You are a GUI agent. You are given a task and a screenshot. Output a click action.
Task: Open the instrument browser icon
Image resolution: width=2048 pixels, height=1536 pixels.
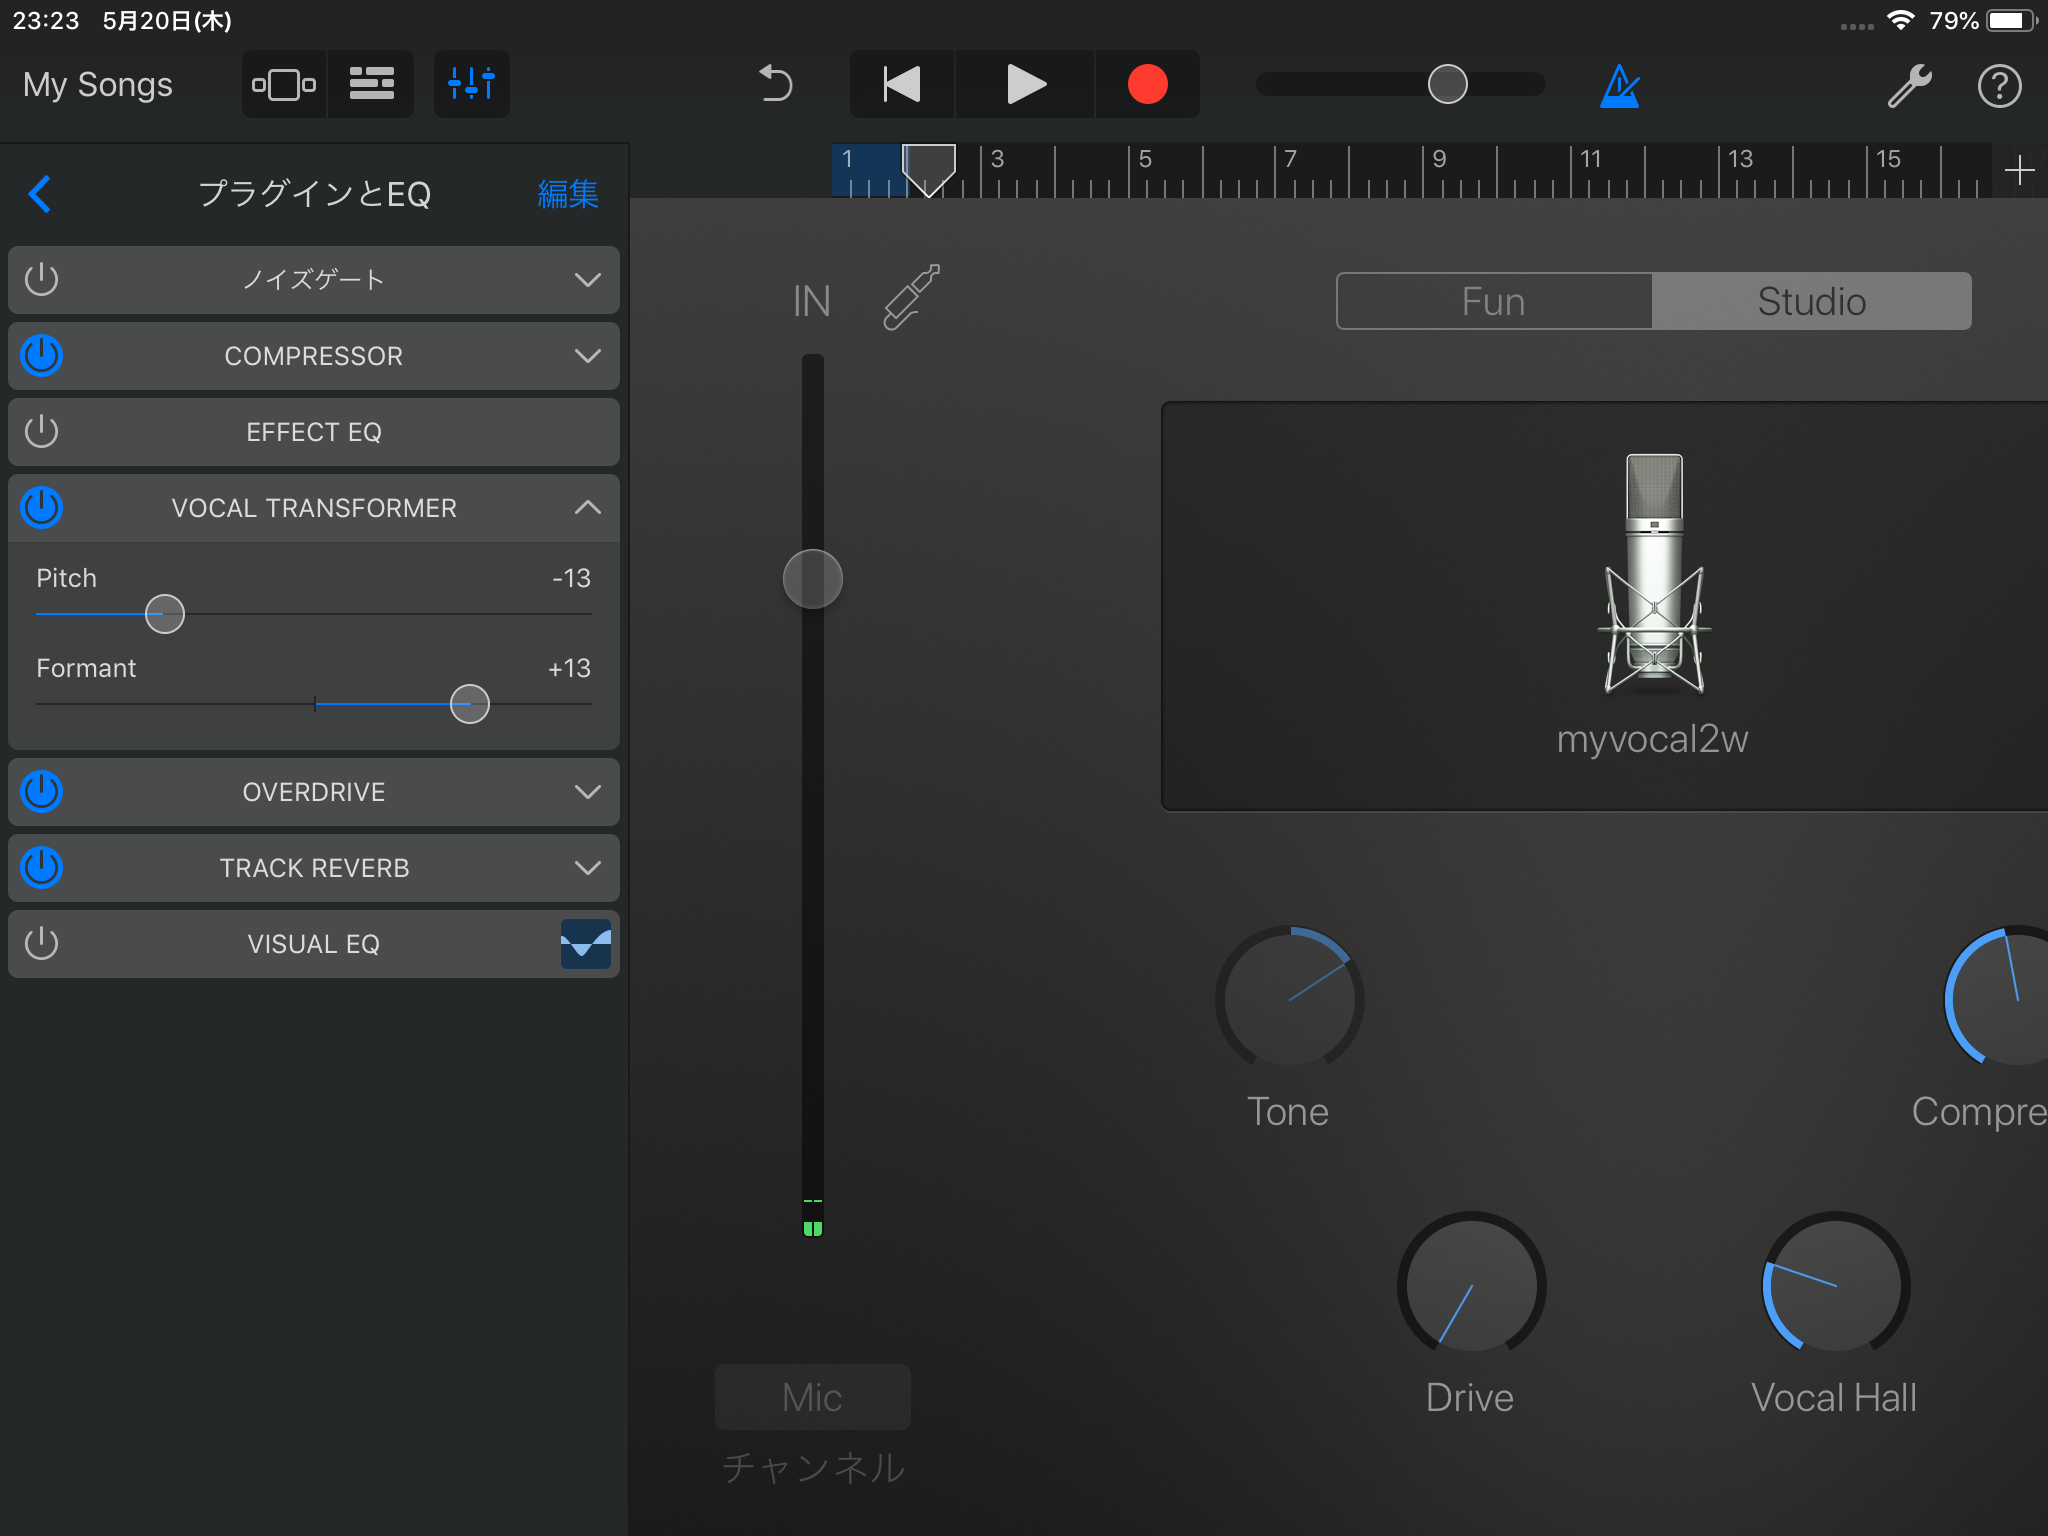[284, 84]
